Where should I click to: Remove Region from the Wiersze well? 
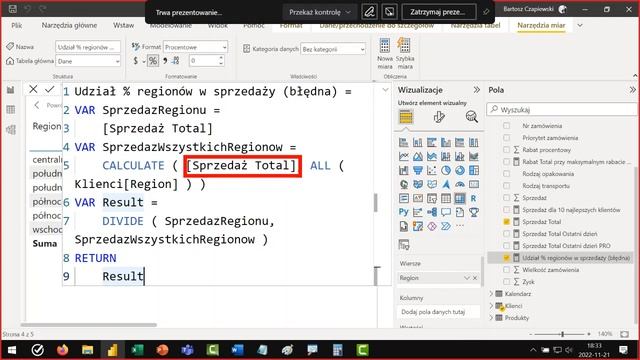475,278
